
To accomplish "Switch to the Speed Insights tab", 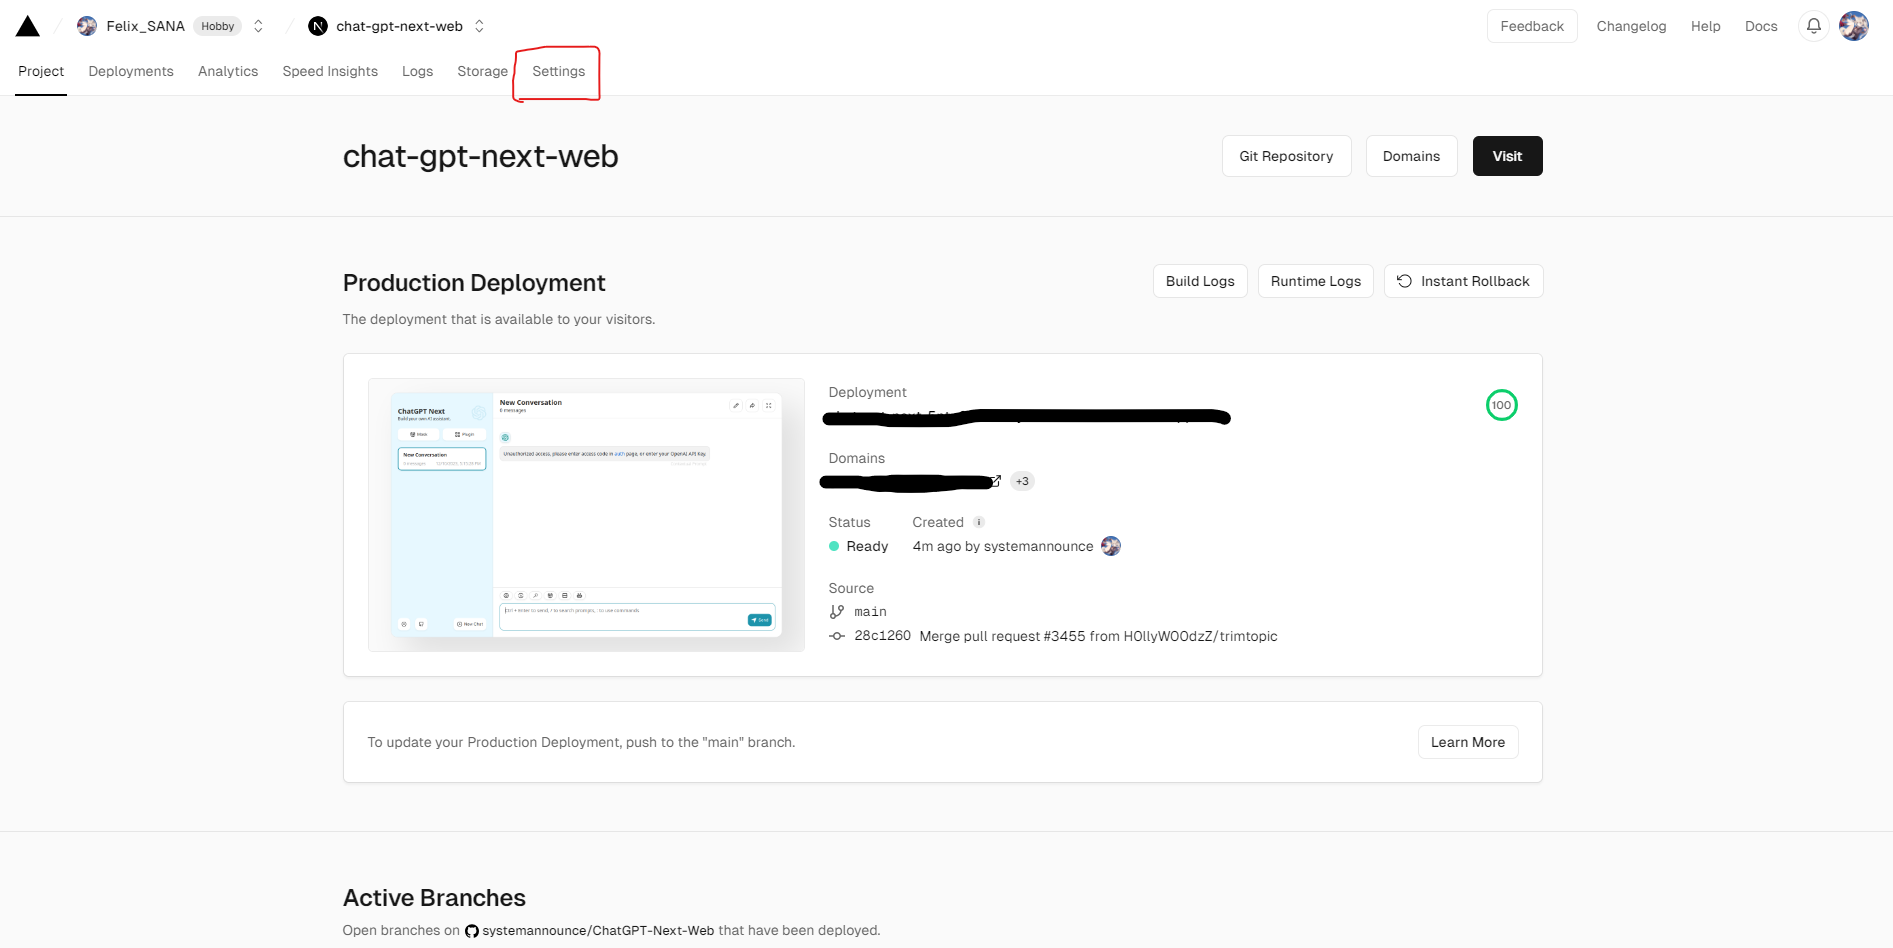I will [x=330, y=71].
